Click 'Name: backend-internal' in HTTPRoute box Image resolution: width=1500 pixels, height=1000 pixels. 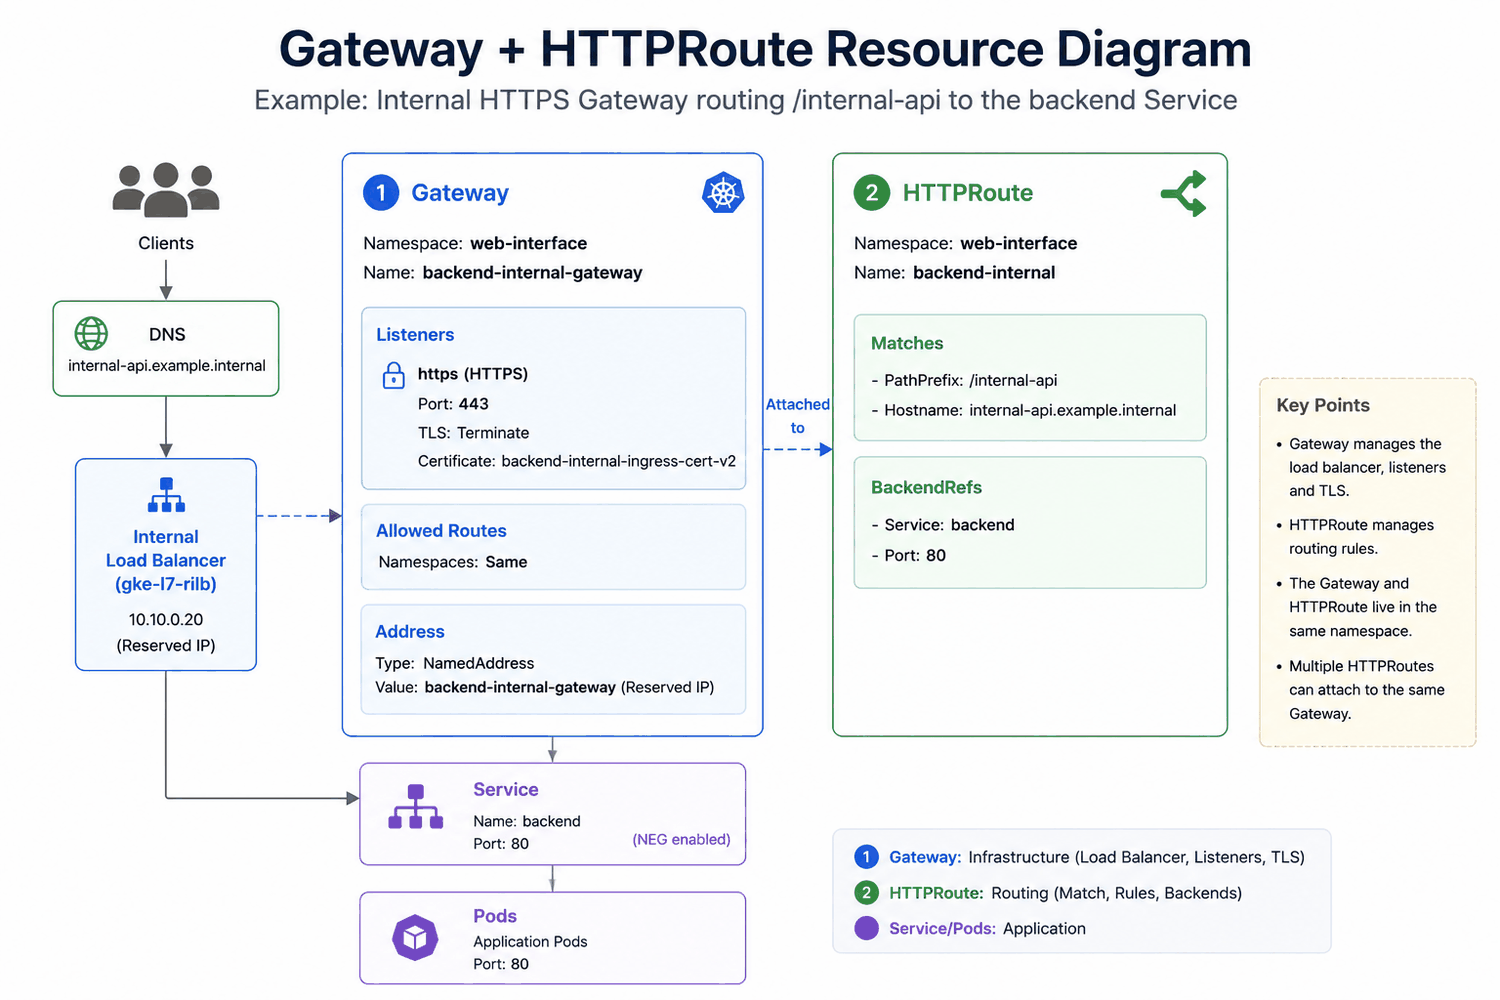pos(955,273)
